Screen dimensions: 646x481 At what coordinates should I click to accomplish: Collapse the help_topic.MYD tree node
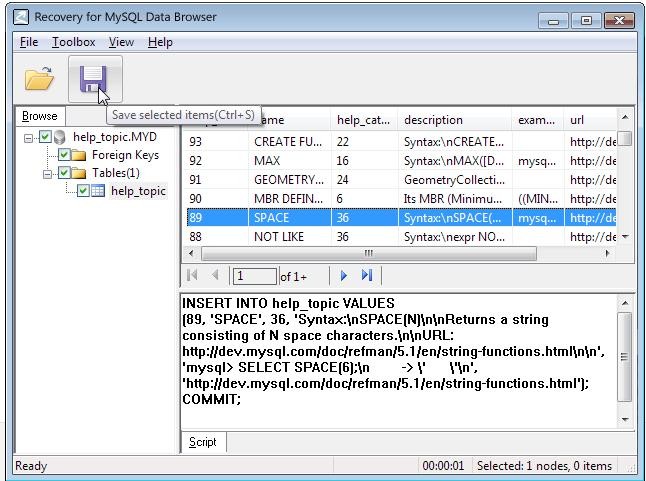28,138
